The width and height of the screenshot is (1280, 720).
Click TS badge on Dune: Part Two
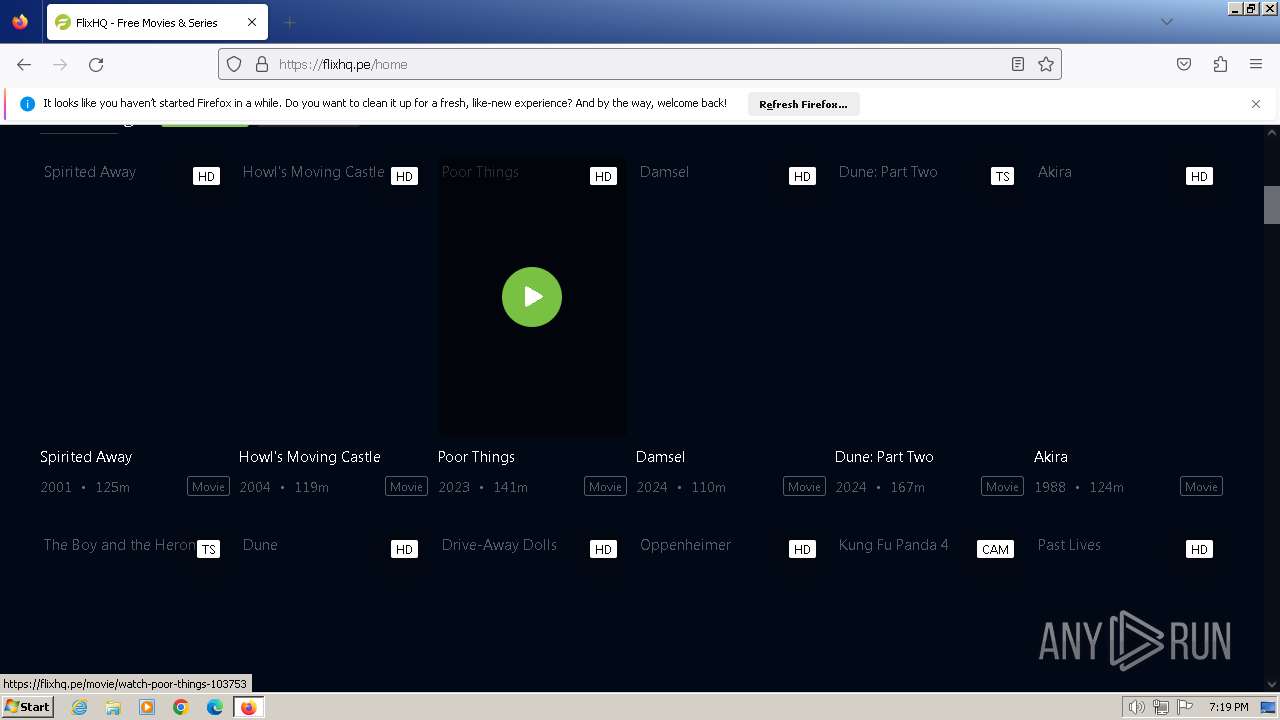coord(1002,176)
